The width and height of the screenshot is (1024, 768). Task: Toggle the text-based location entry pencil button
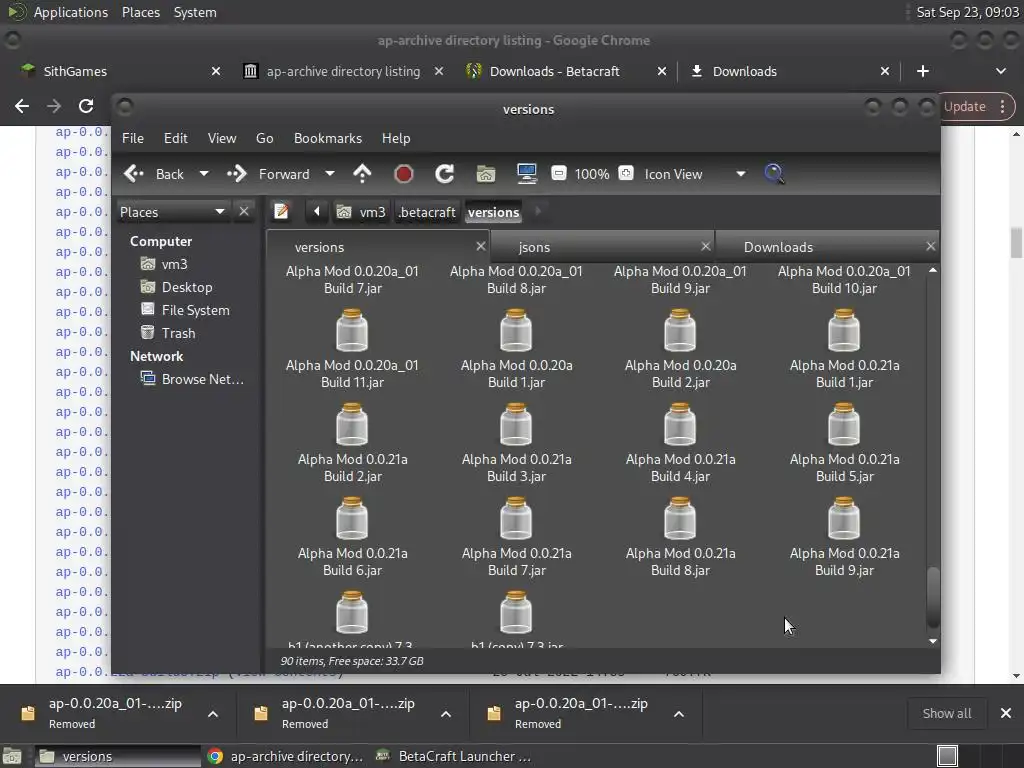click(282, 211)
